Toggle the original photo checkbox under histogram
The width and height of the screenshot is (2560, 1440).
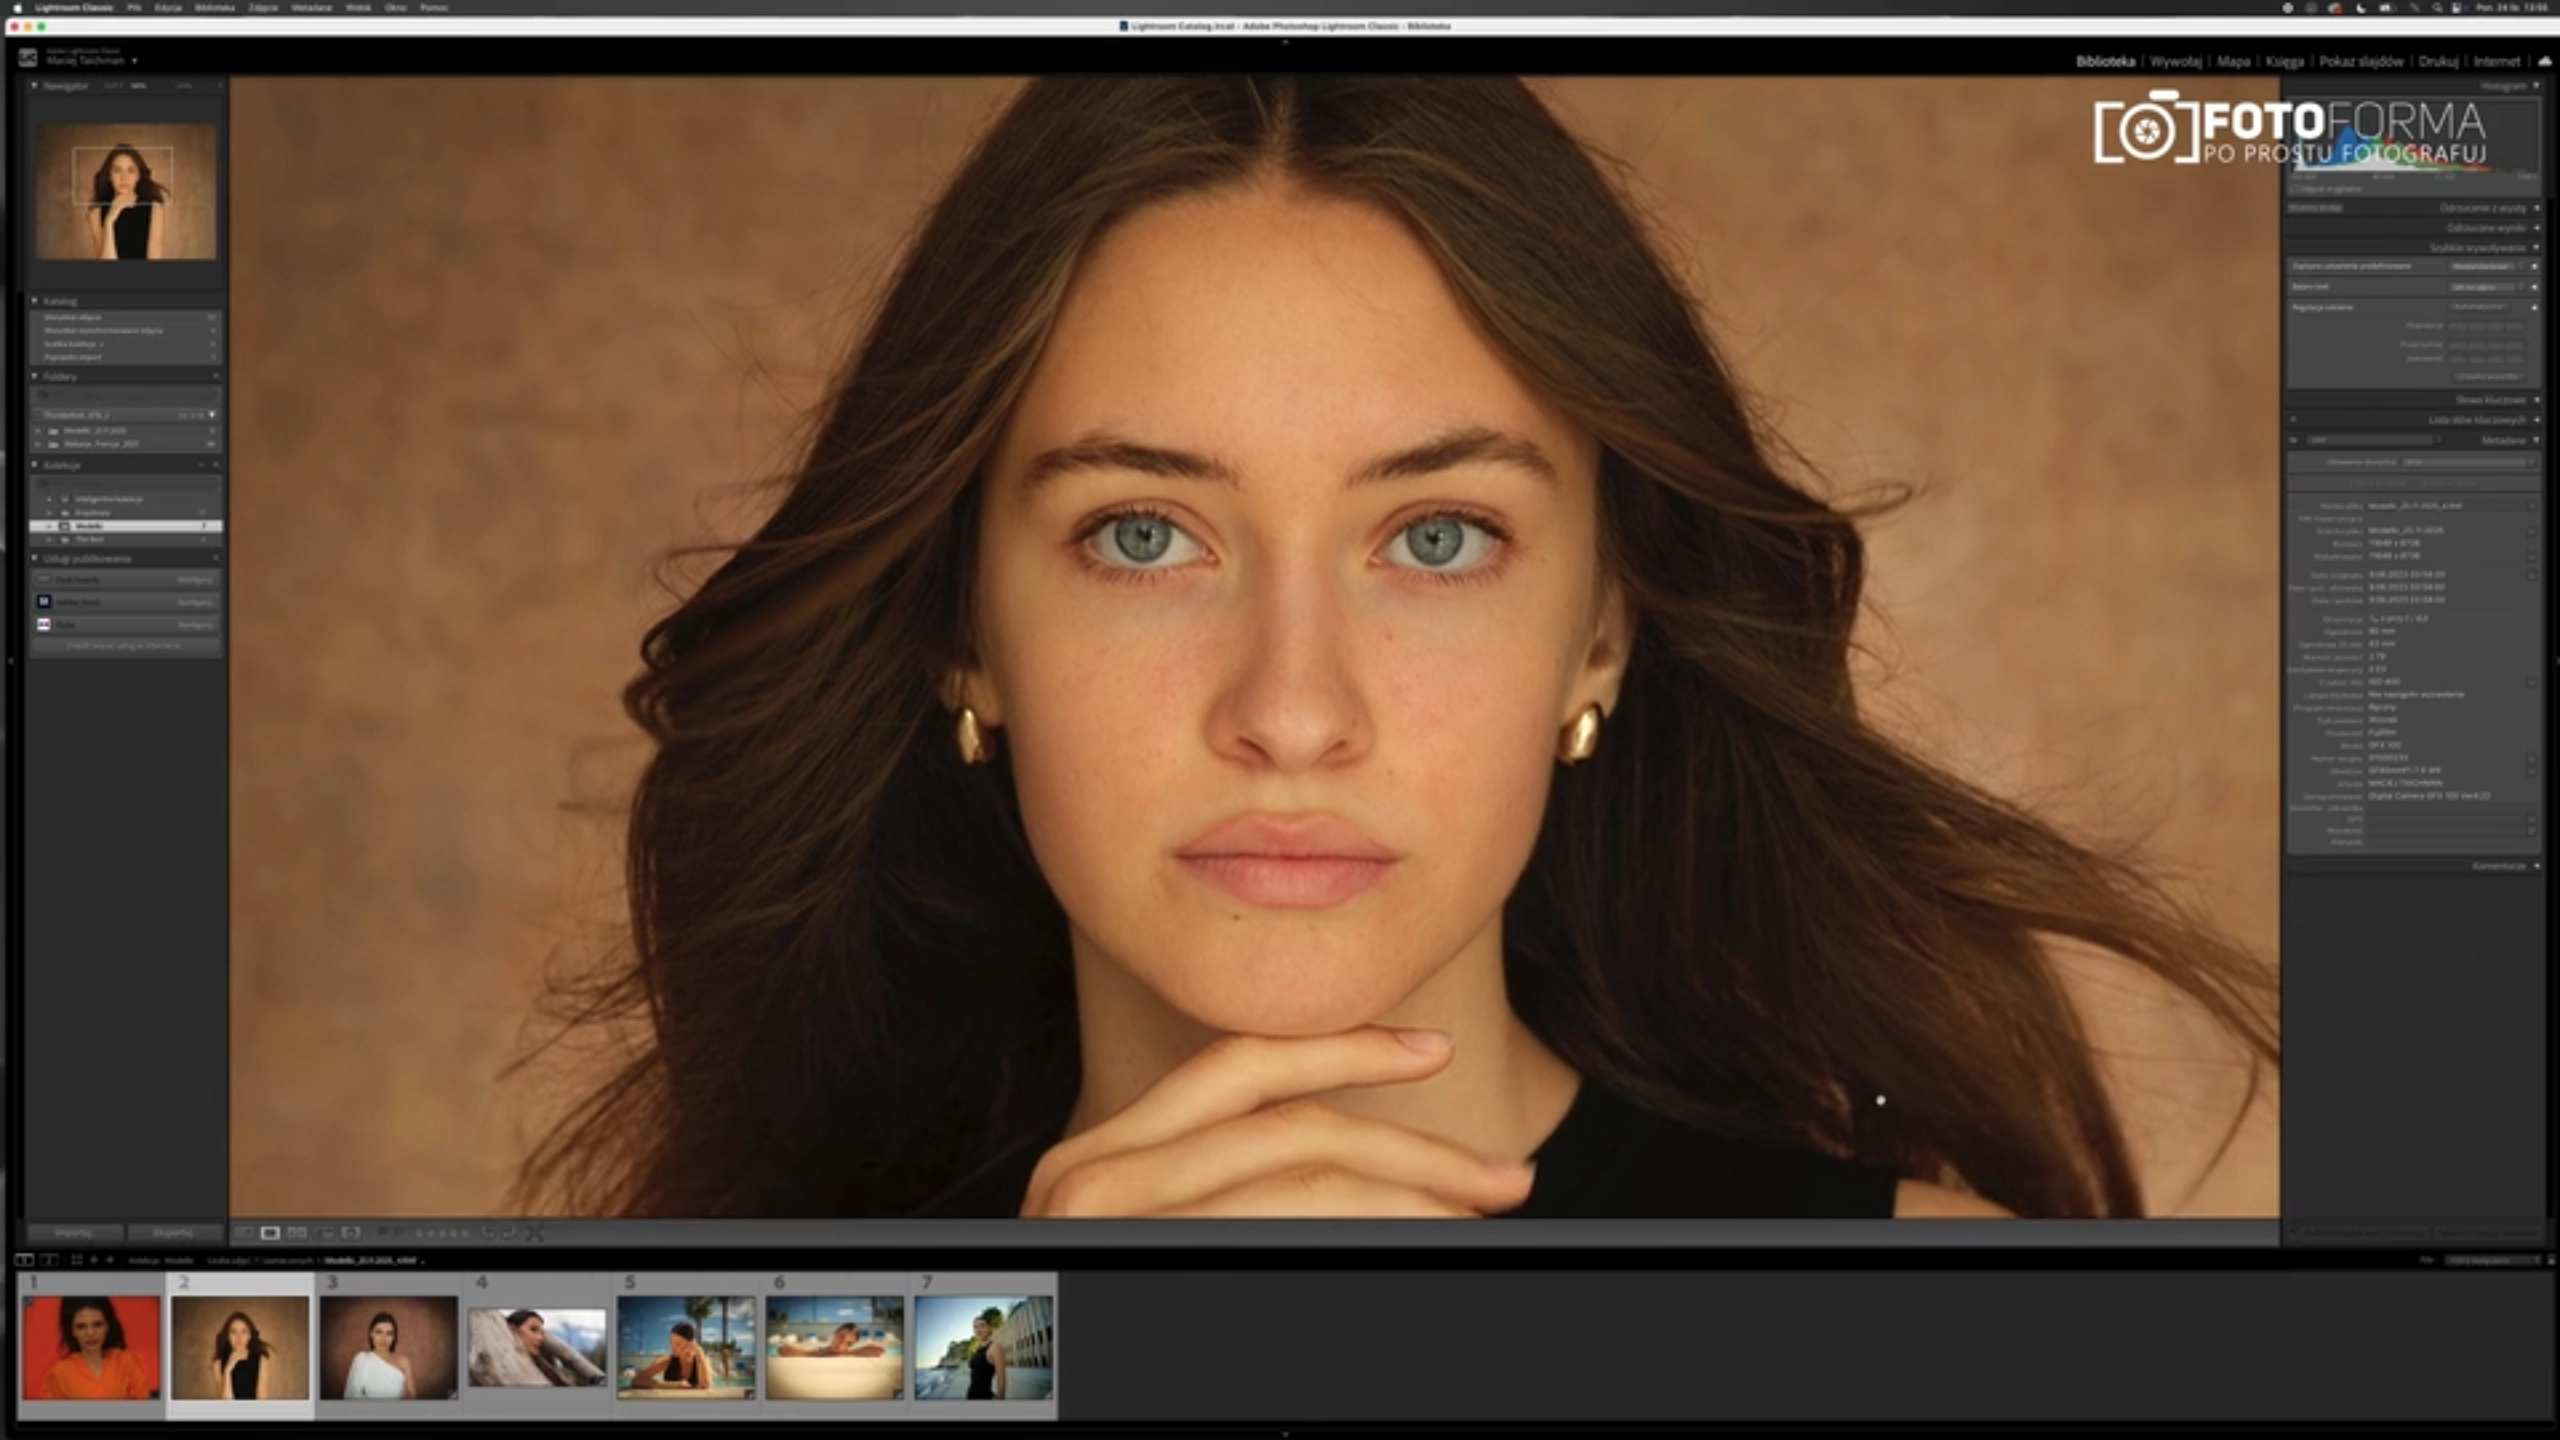tap(2296, 188)
